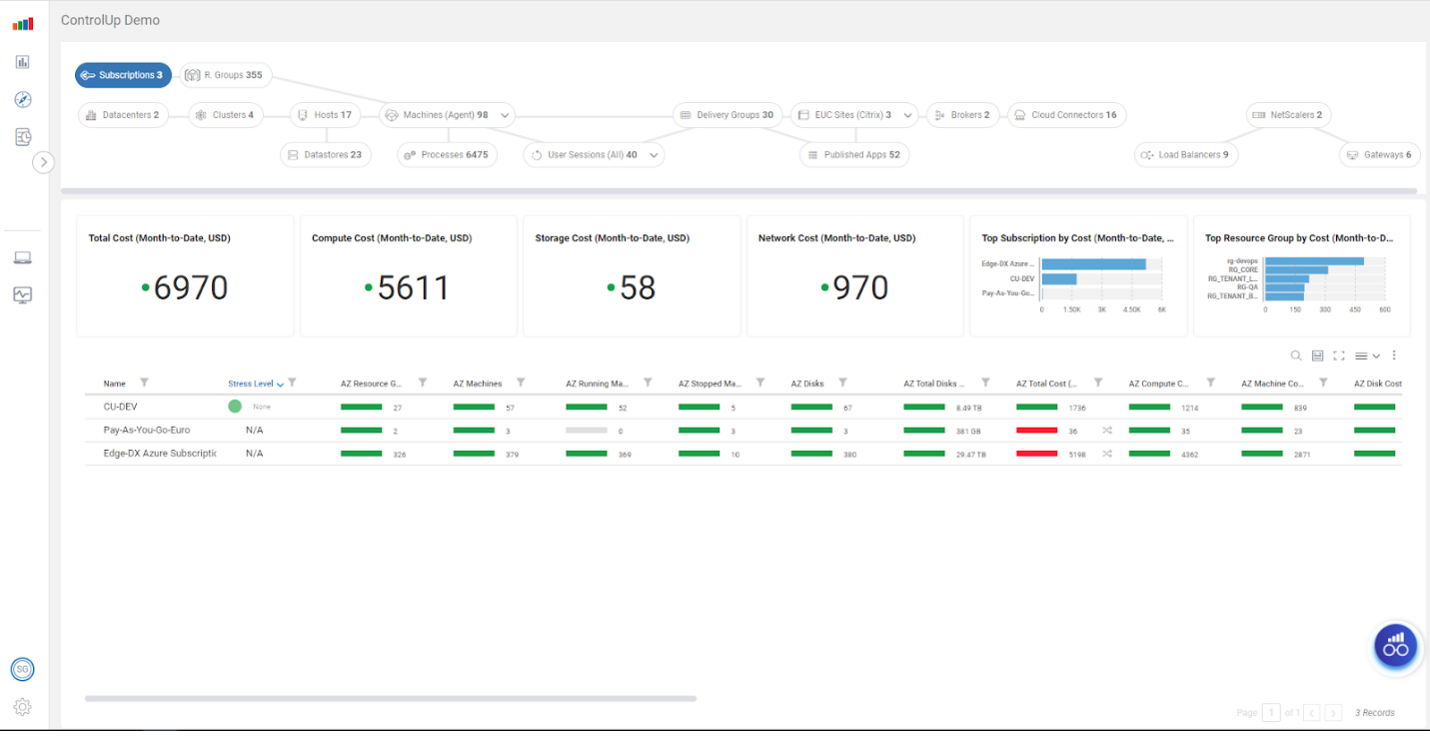Filter the AZ Running Machines column

pyautogui.click(x=648, y=383)
